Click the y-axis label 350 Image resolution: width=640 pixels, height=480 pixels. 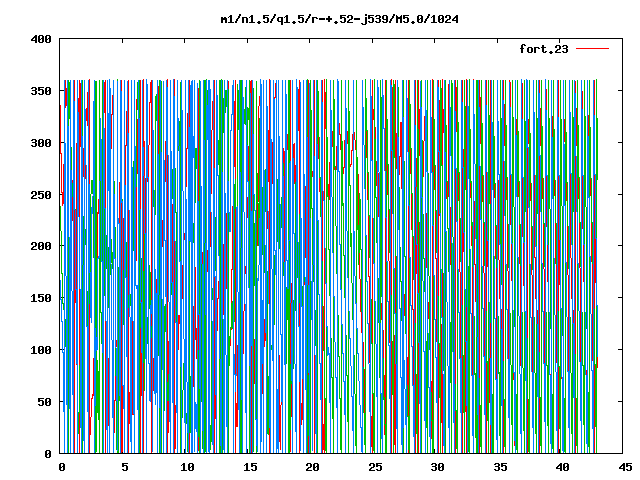point(41,91)
